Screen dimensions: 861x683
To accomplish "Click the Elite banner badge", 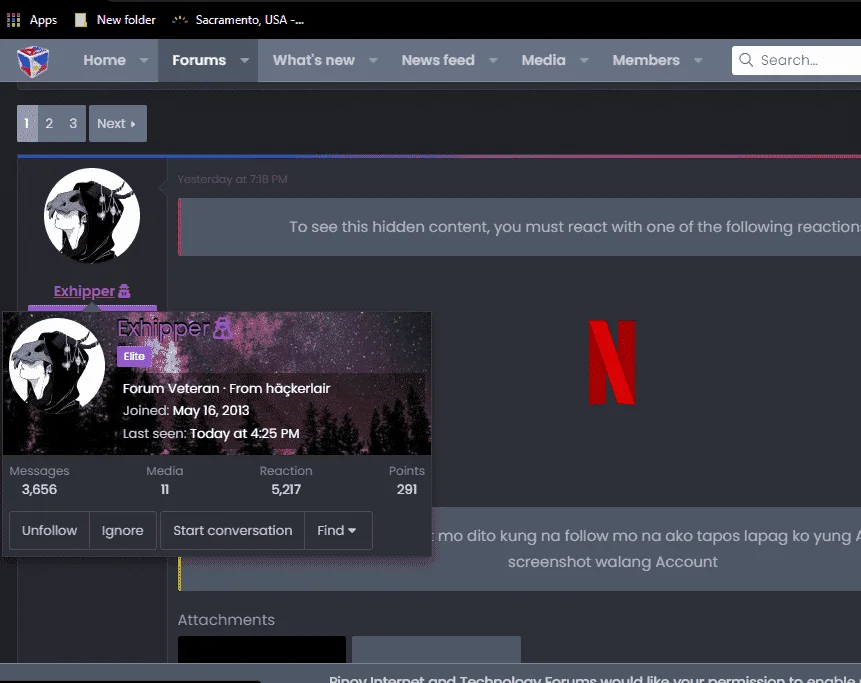I will click(x=134, y=356).
